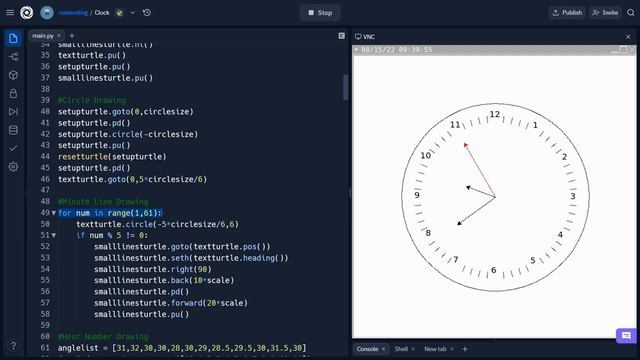The width and height of the screenshot is (640, 360).
Task: Open the Debugger sidebar icon
Action: point(13,112)
